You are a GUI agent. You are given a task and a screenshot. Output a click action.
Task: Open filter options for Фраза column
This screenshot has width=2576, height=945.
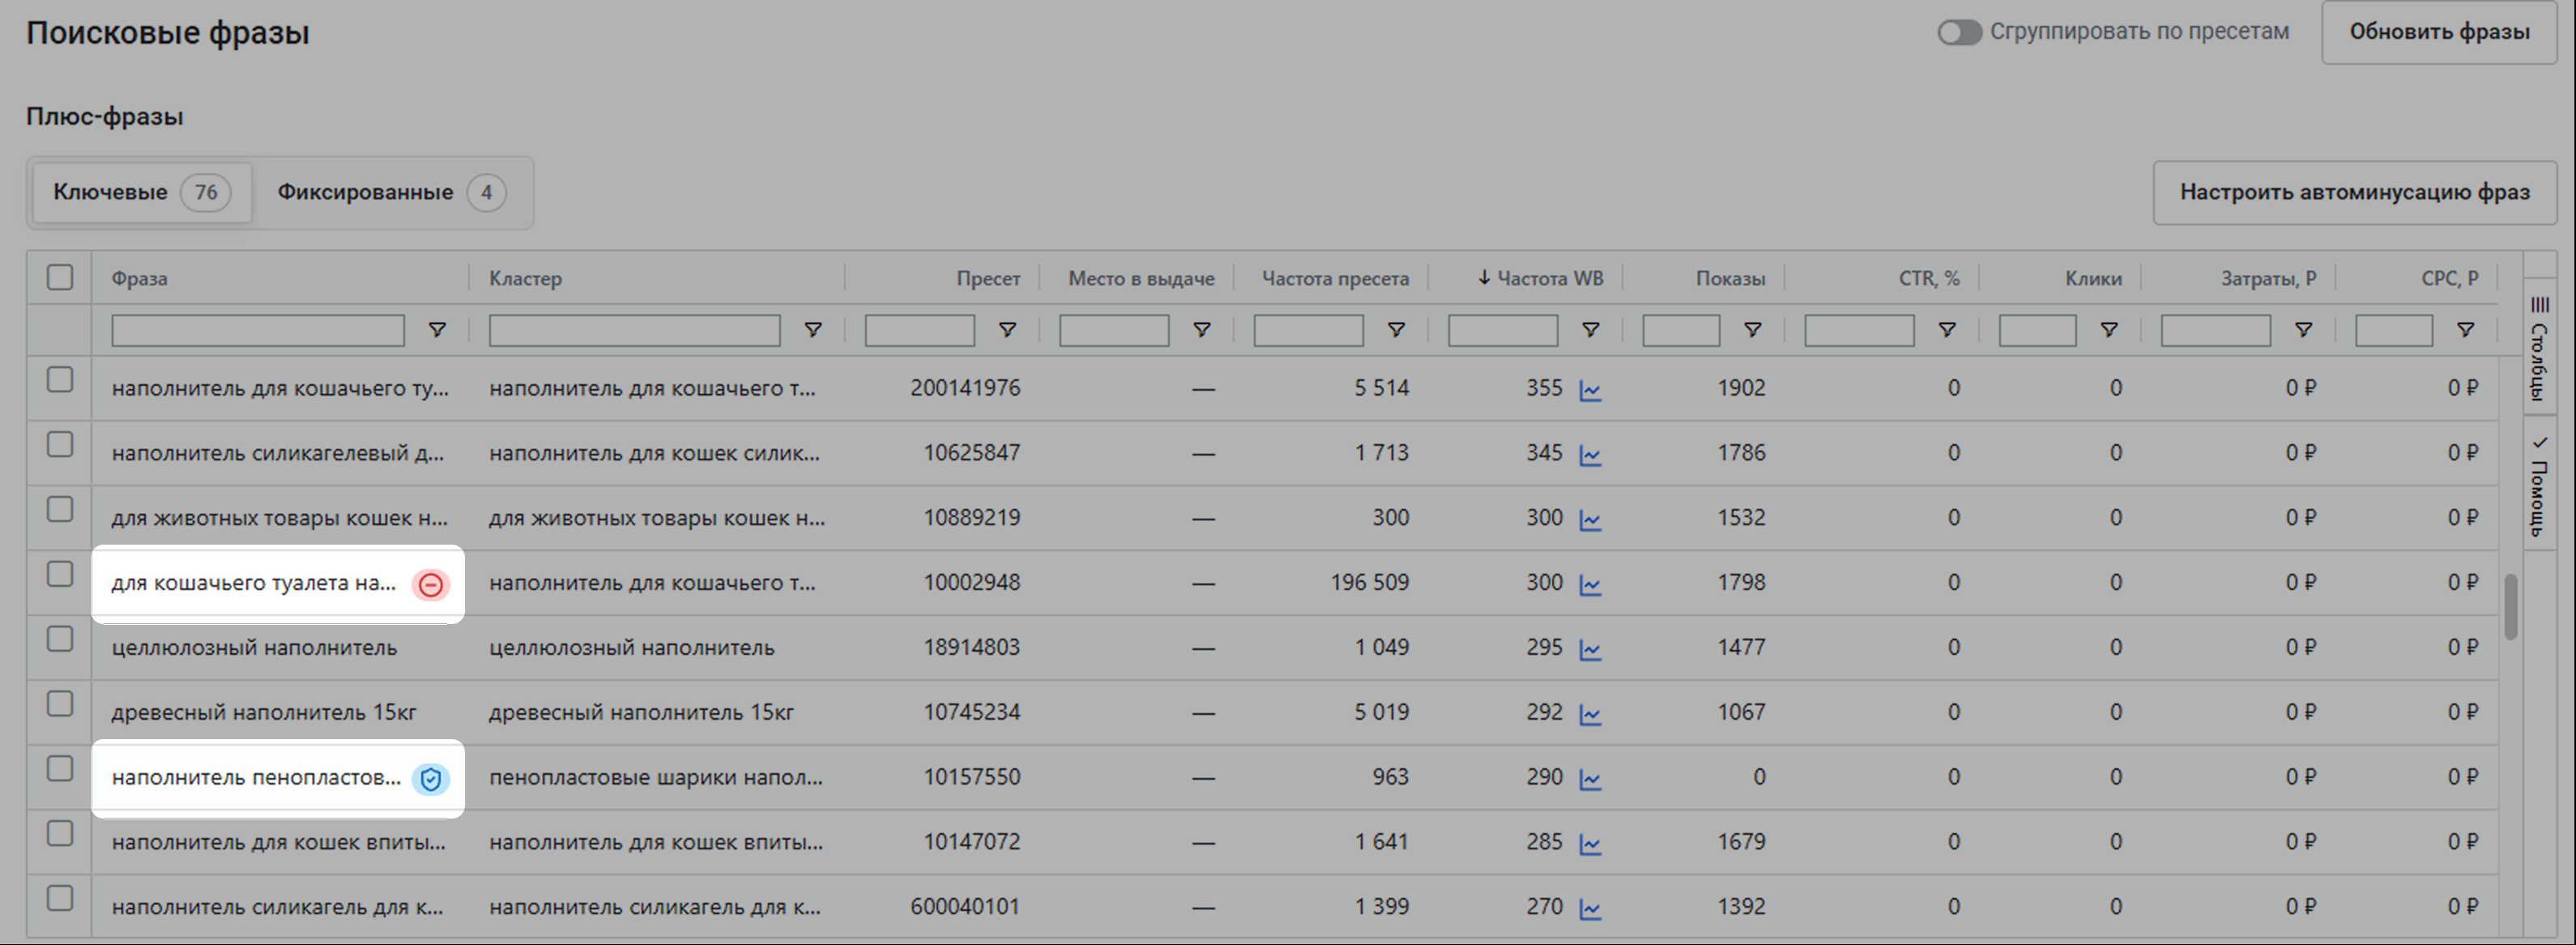(x=437, y=330)
